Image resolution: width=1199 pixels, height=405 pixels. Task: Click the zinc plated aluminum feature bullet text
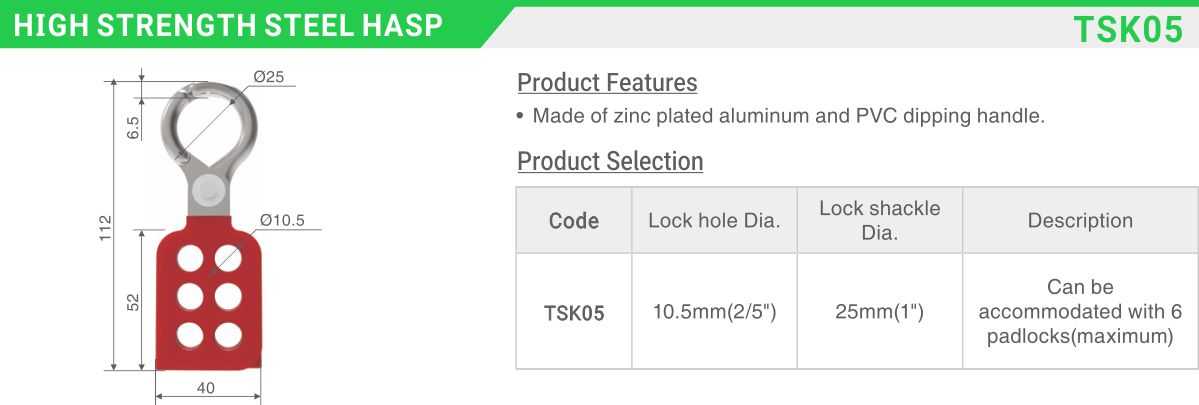coord(788,117)
